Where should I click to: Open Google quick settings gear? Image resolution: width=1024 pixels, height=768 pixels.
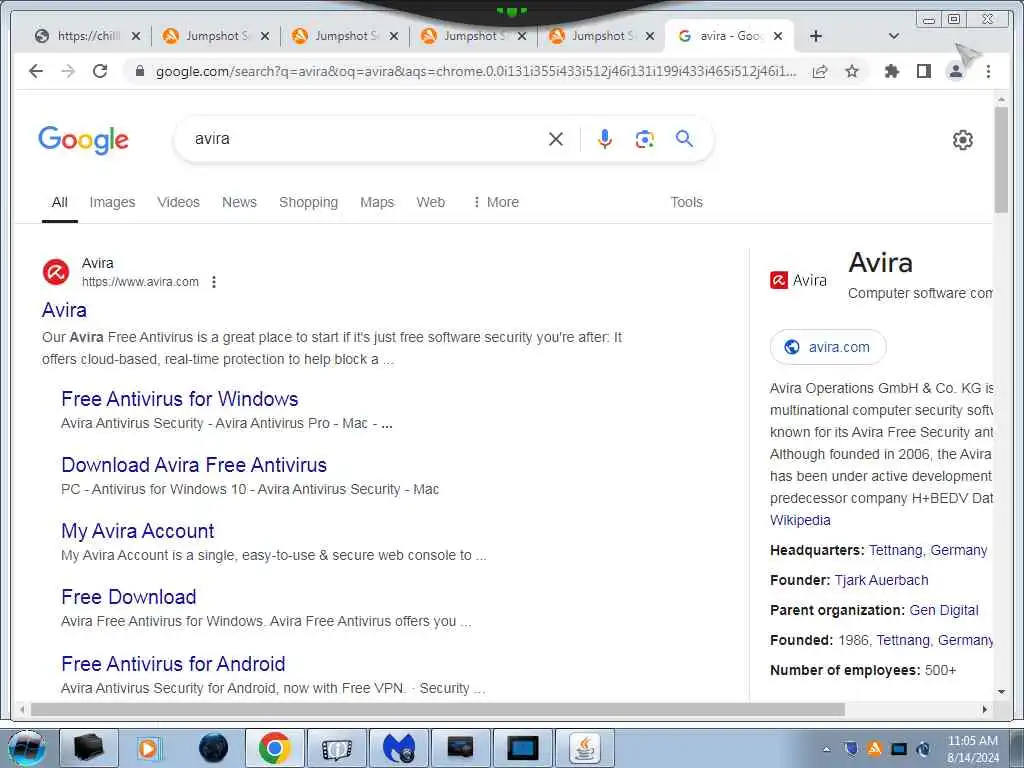[963, 140]
